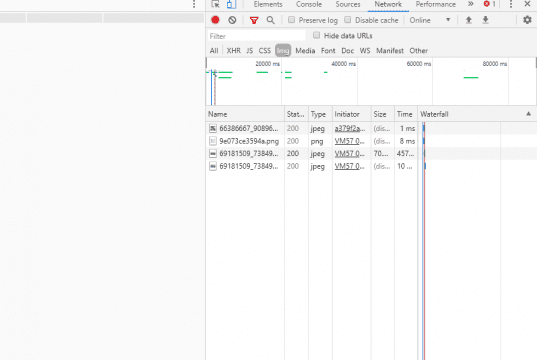The image size is (537, 360).
Task: Expand more DevTools tabs chevron
Action: point(471,4)
